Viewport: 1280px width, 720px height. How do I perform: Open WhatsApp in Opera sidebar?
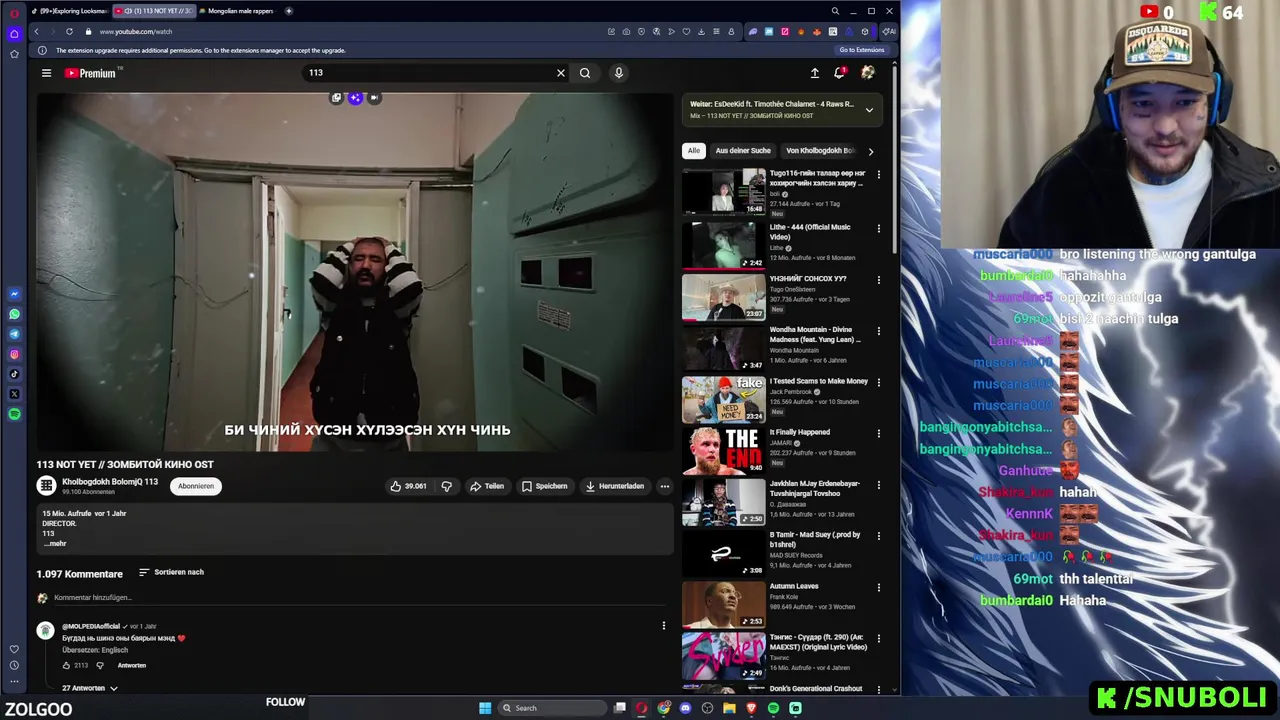coord(14,314)
